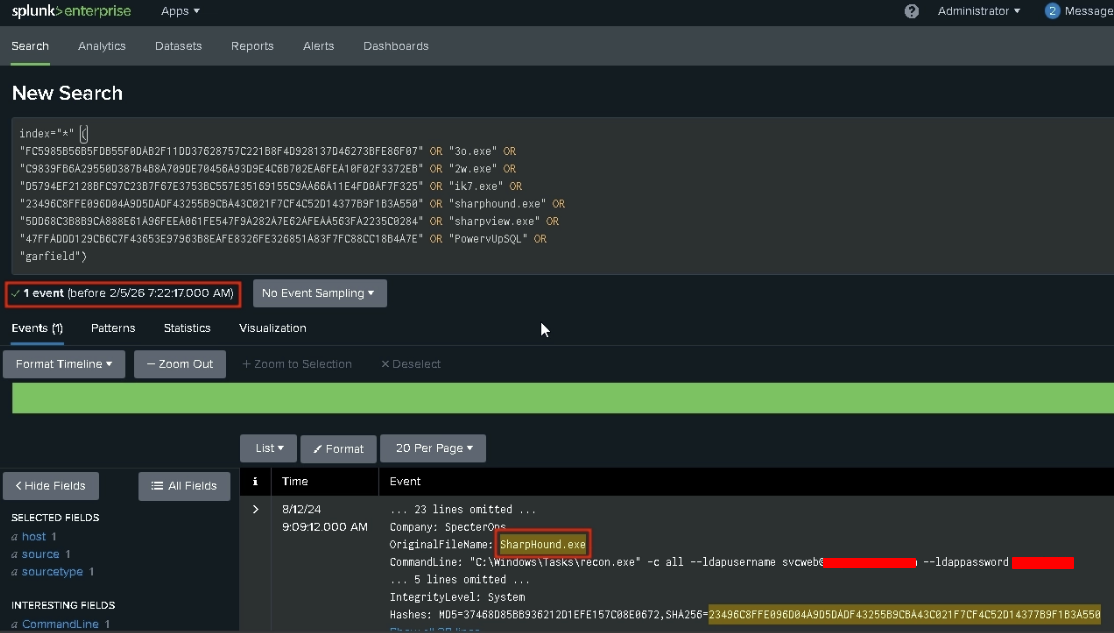Switch to the Statistics results tab

(187, 328)
